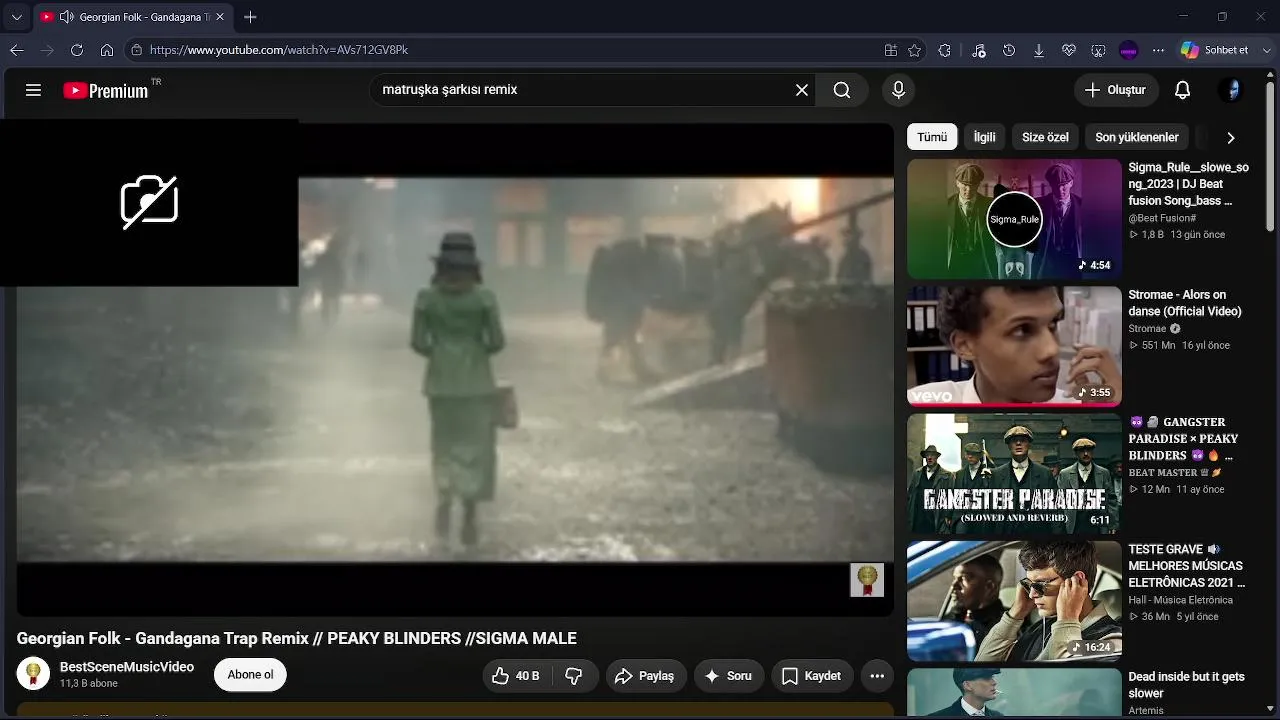Subscribe with the Abone ol button
The width and height of the screenshot is (1280, 720).
point(250,675)
